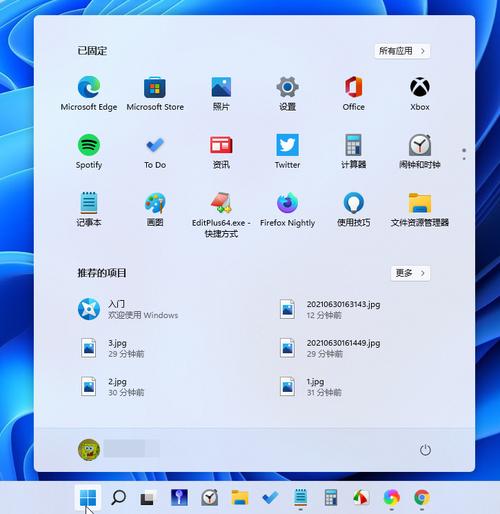Open recommended file 2.jpg

pyautogui.click(x=113, y=387)
